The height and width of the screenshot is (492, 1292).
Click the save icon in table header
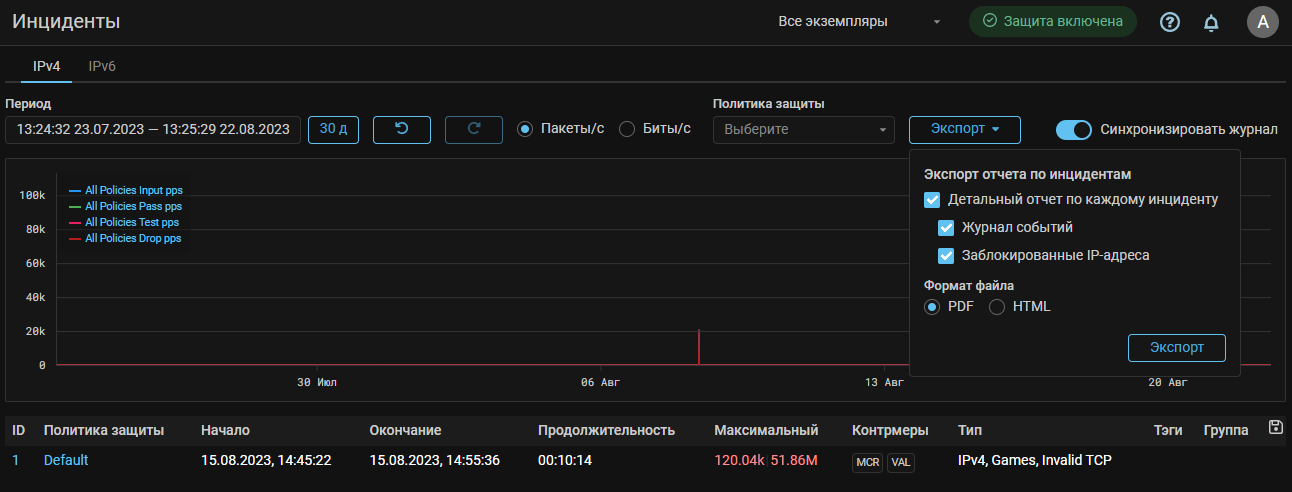pos(1275,428)
